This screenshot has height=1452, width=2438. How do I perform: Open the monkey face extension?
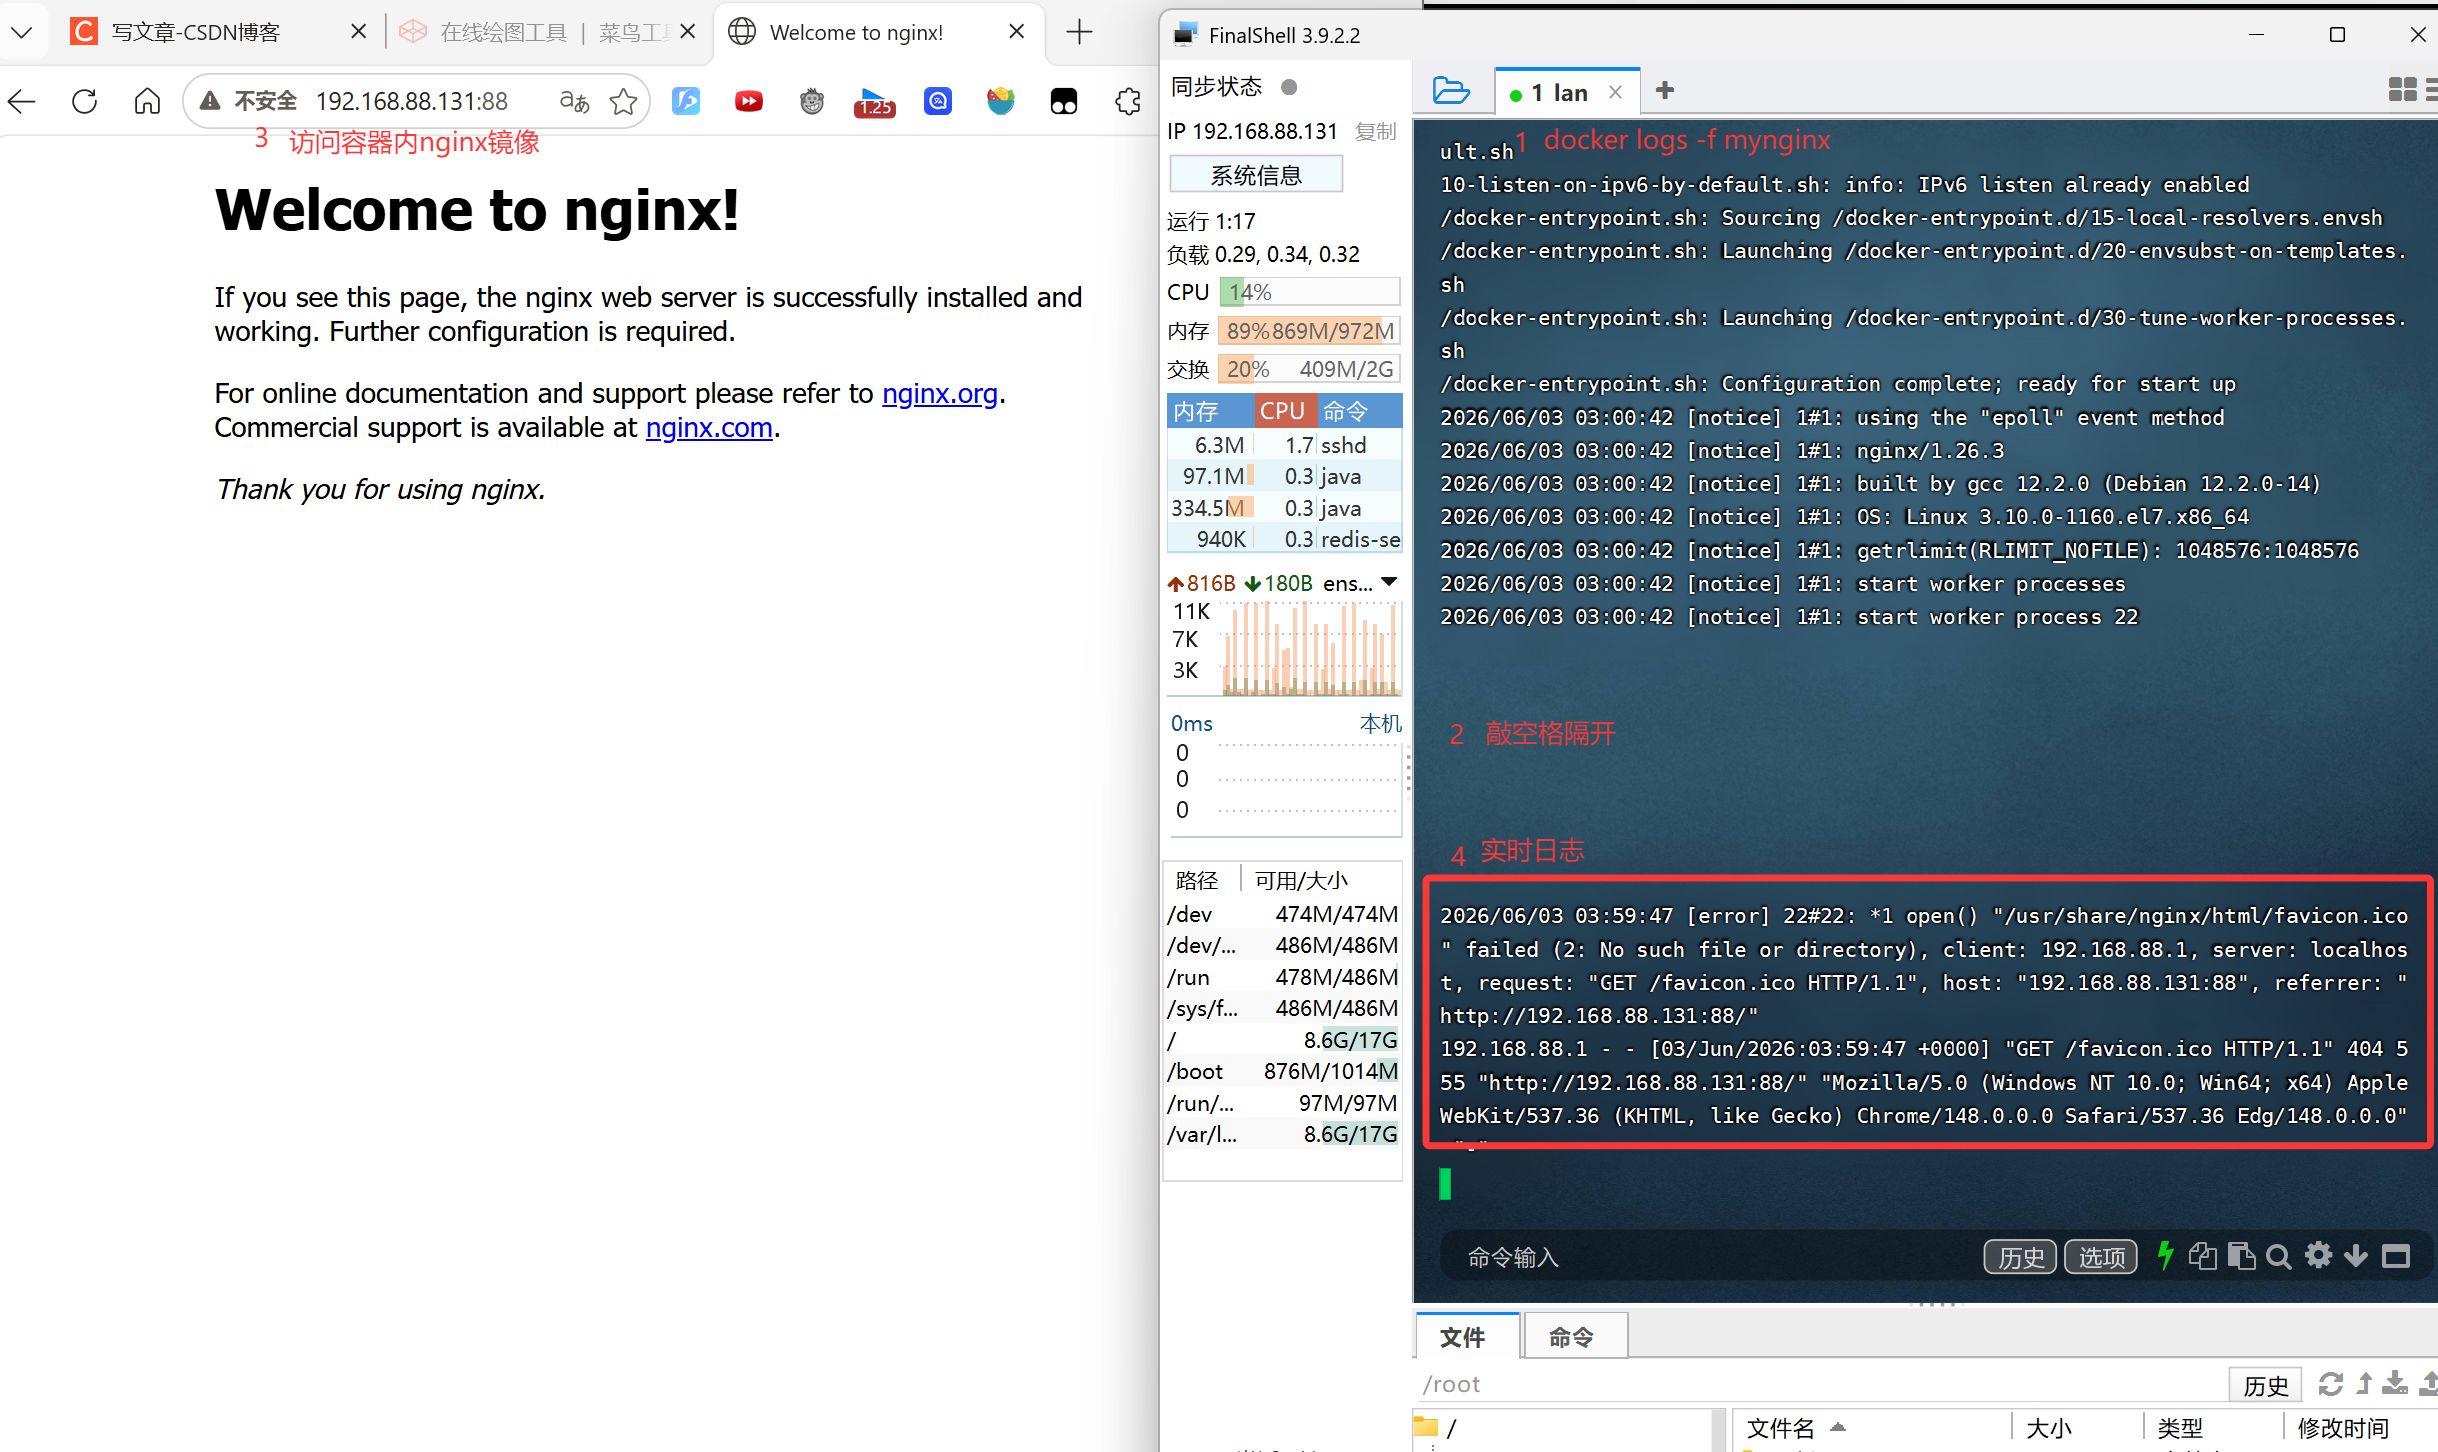click(812, 101)
